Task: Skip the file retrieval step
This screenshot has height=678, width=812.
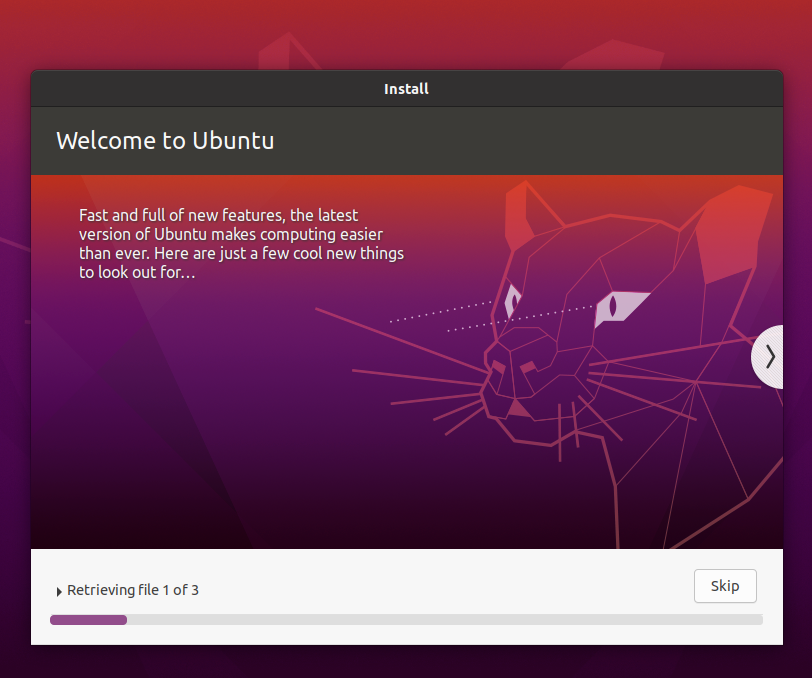Action: [725, 586]
